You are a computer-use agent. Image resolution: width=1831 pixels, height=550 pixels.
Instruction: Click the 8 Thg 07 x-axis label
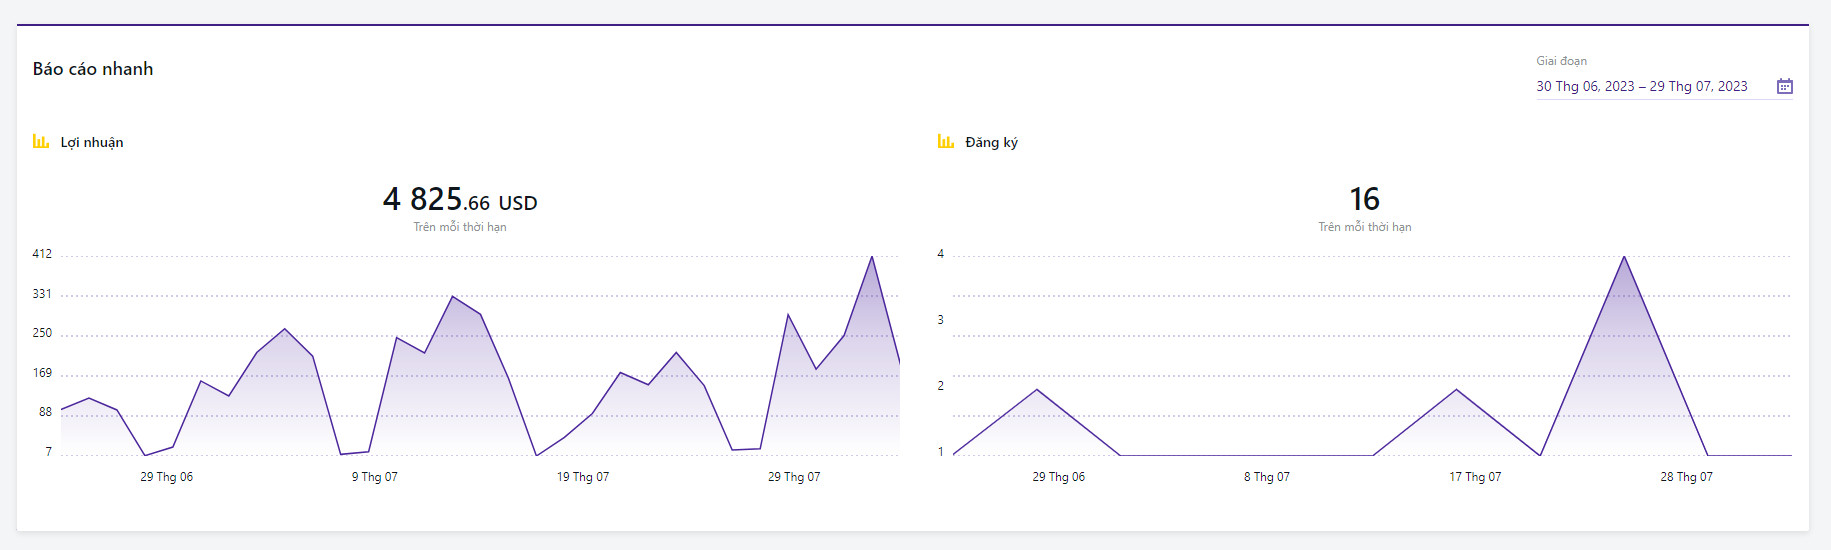coord(1267,477)
